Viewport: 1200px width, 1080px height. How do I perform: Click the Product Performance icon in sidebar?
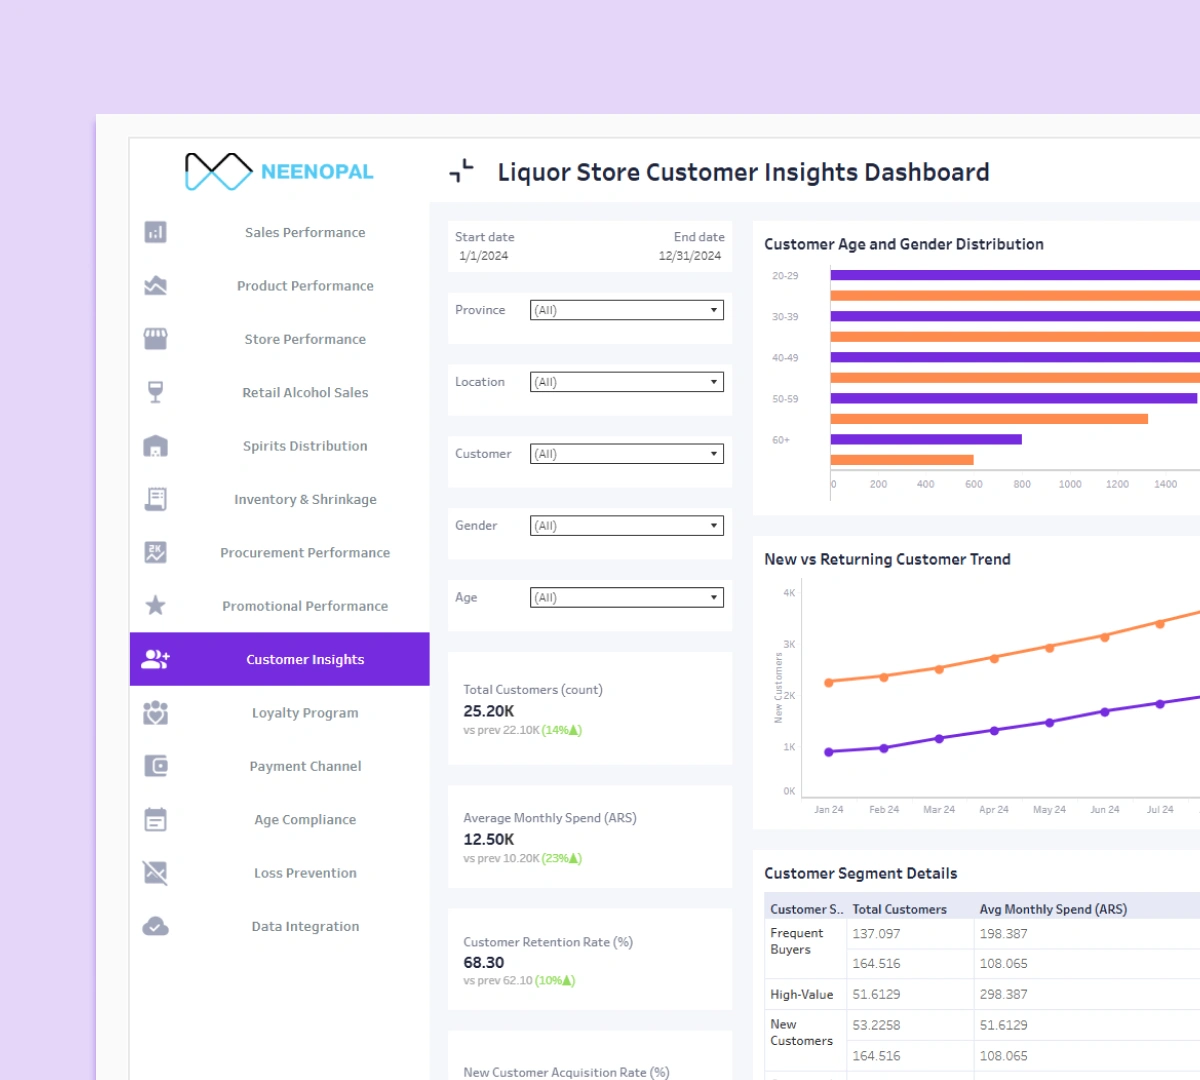coord(155,285)
